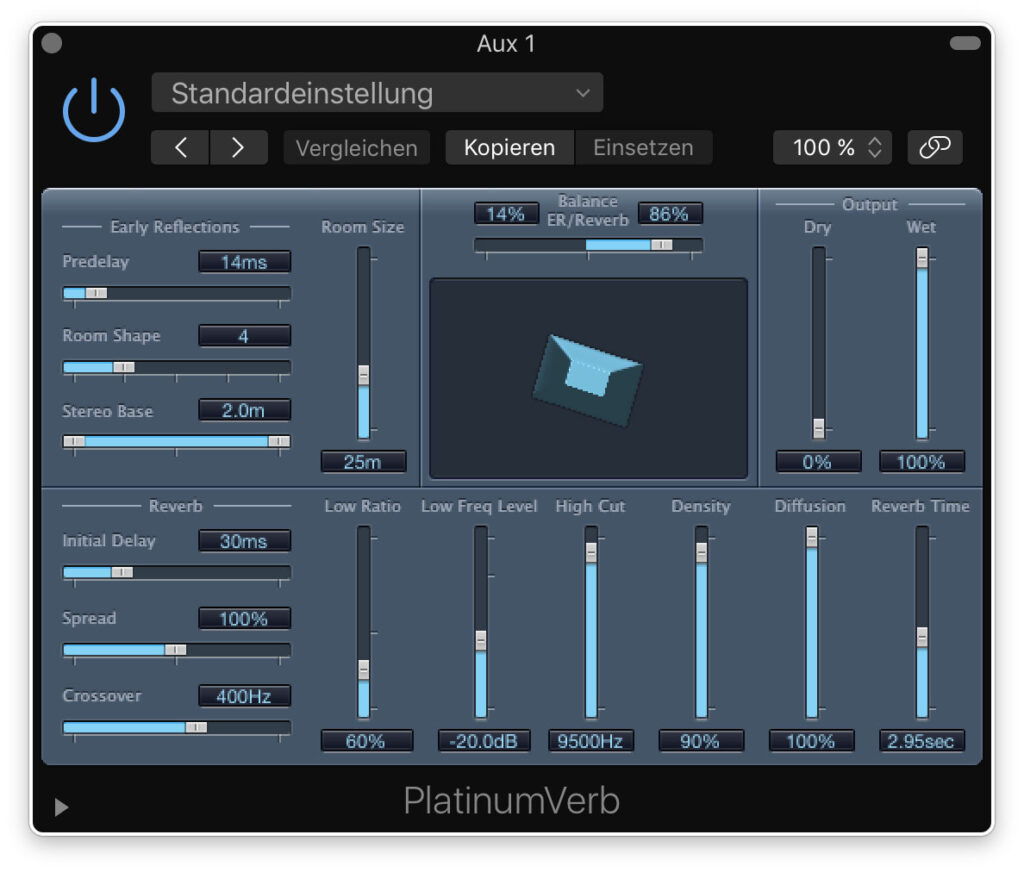Click the PlatinumVerb plug-in name
The image size is (1024, 872).
pos(511,801)
